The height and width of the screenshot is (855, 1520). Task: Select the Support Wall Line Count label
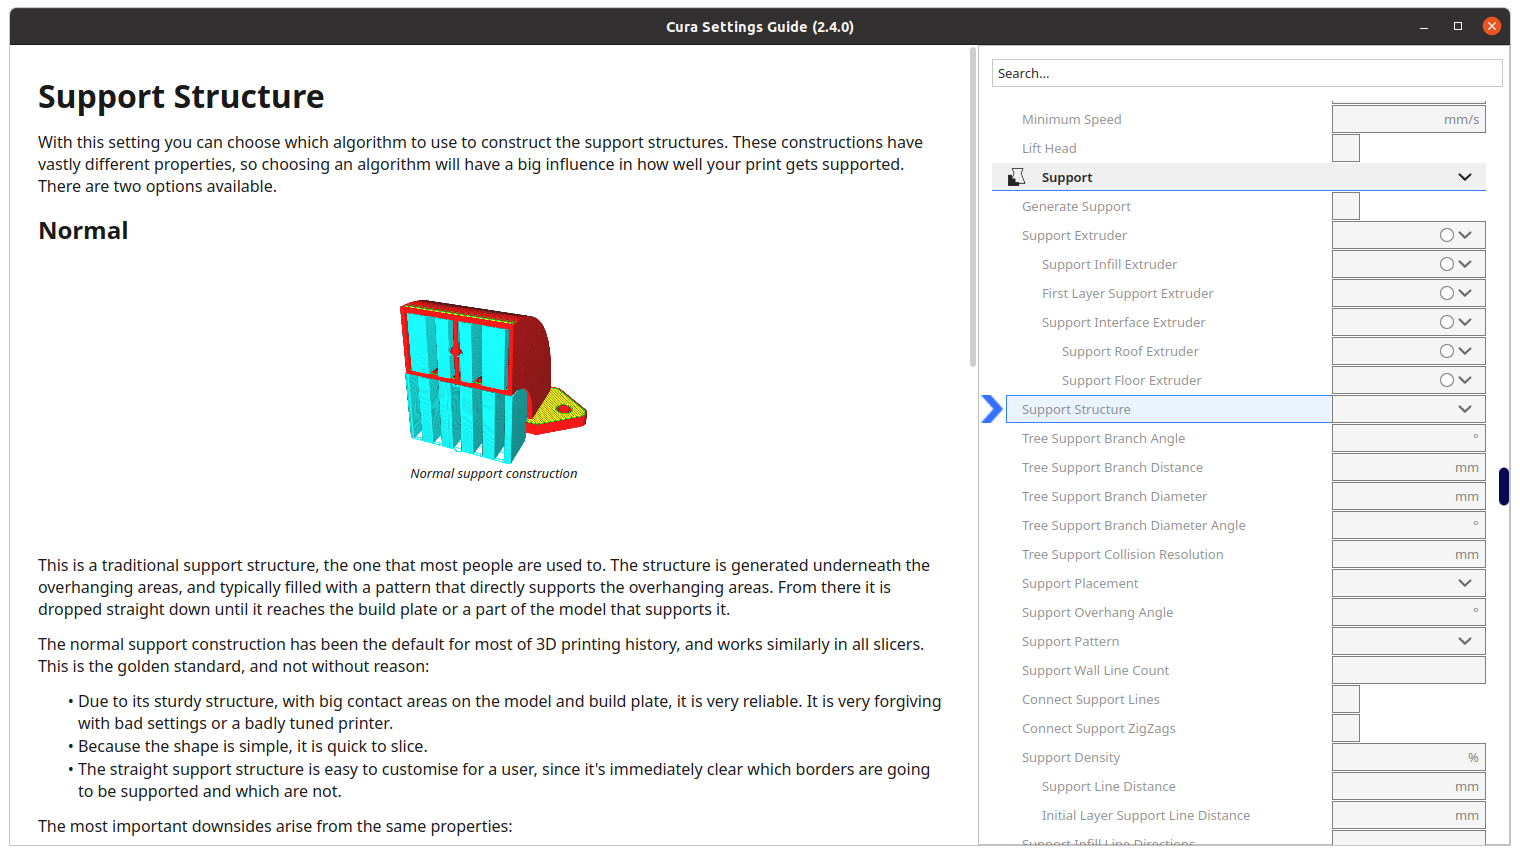coord(1095,670)
